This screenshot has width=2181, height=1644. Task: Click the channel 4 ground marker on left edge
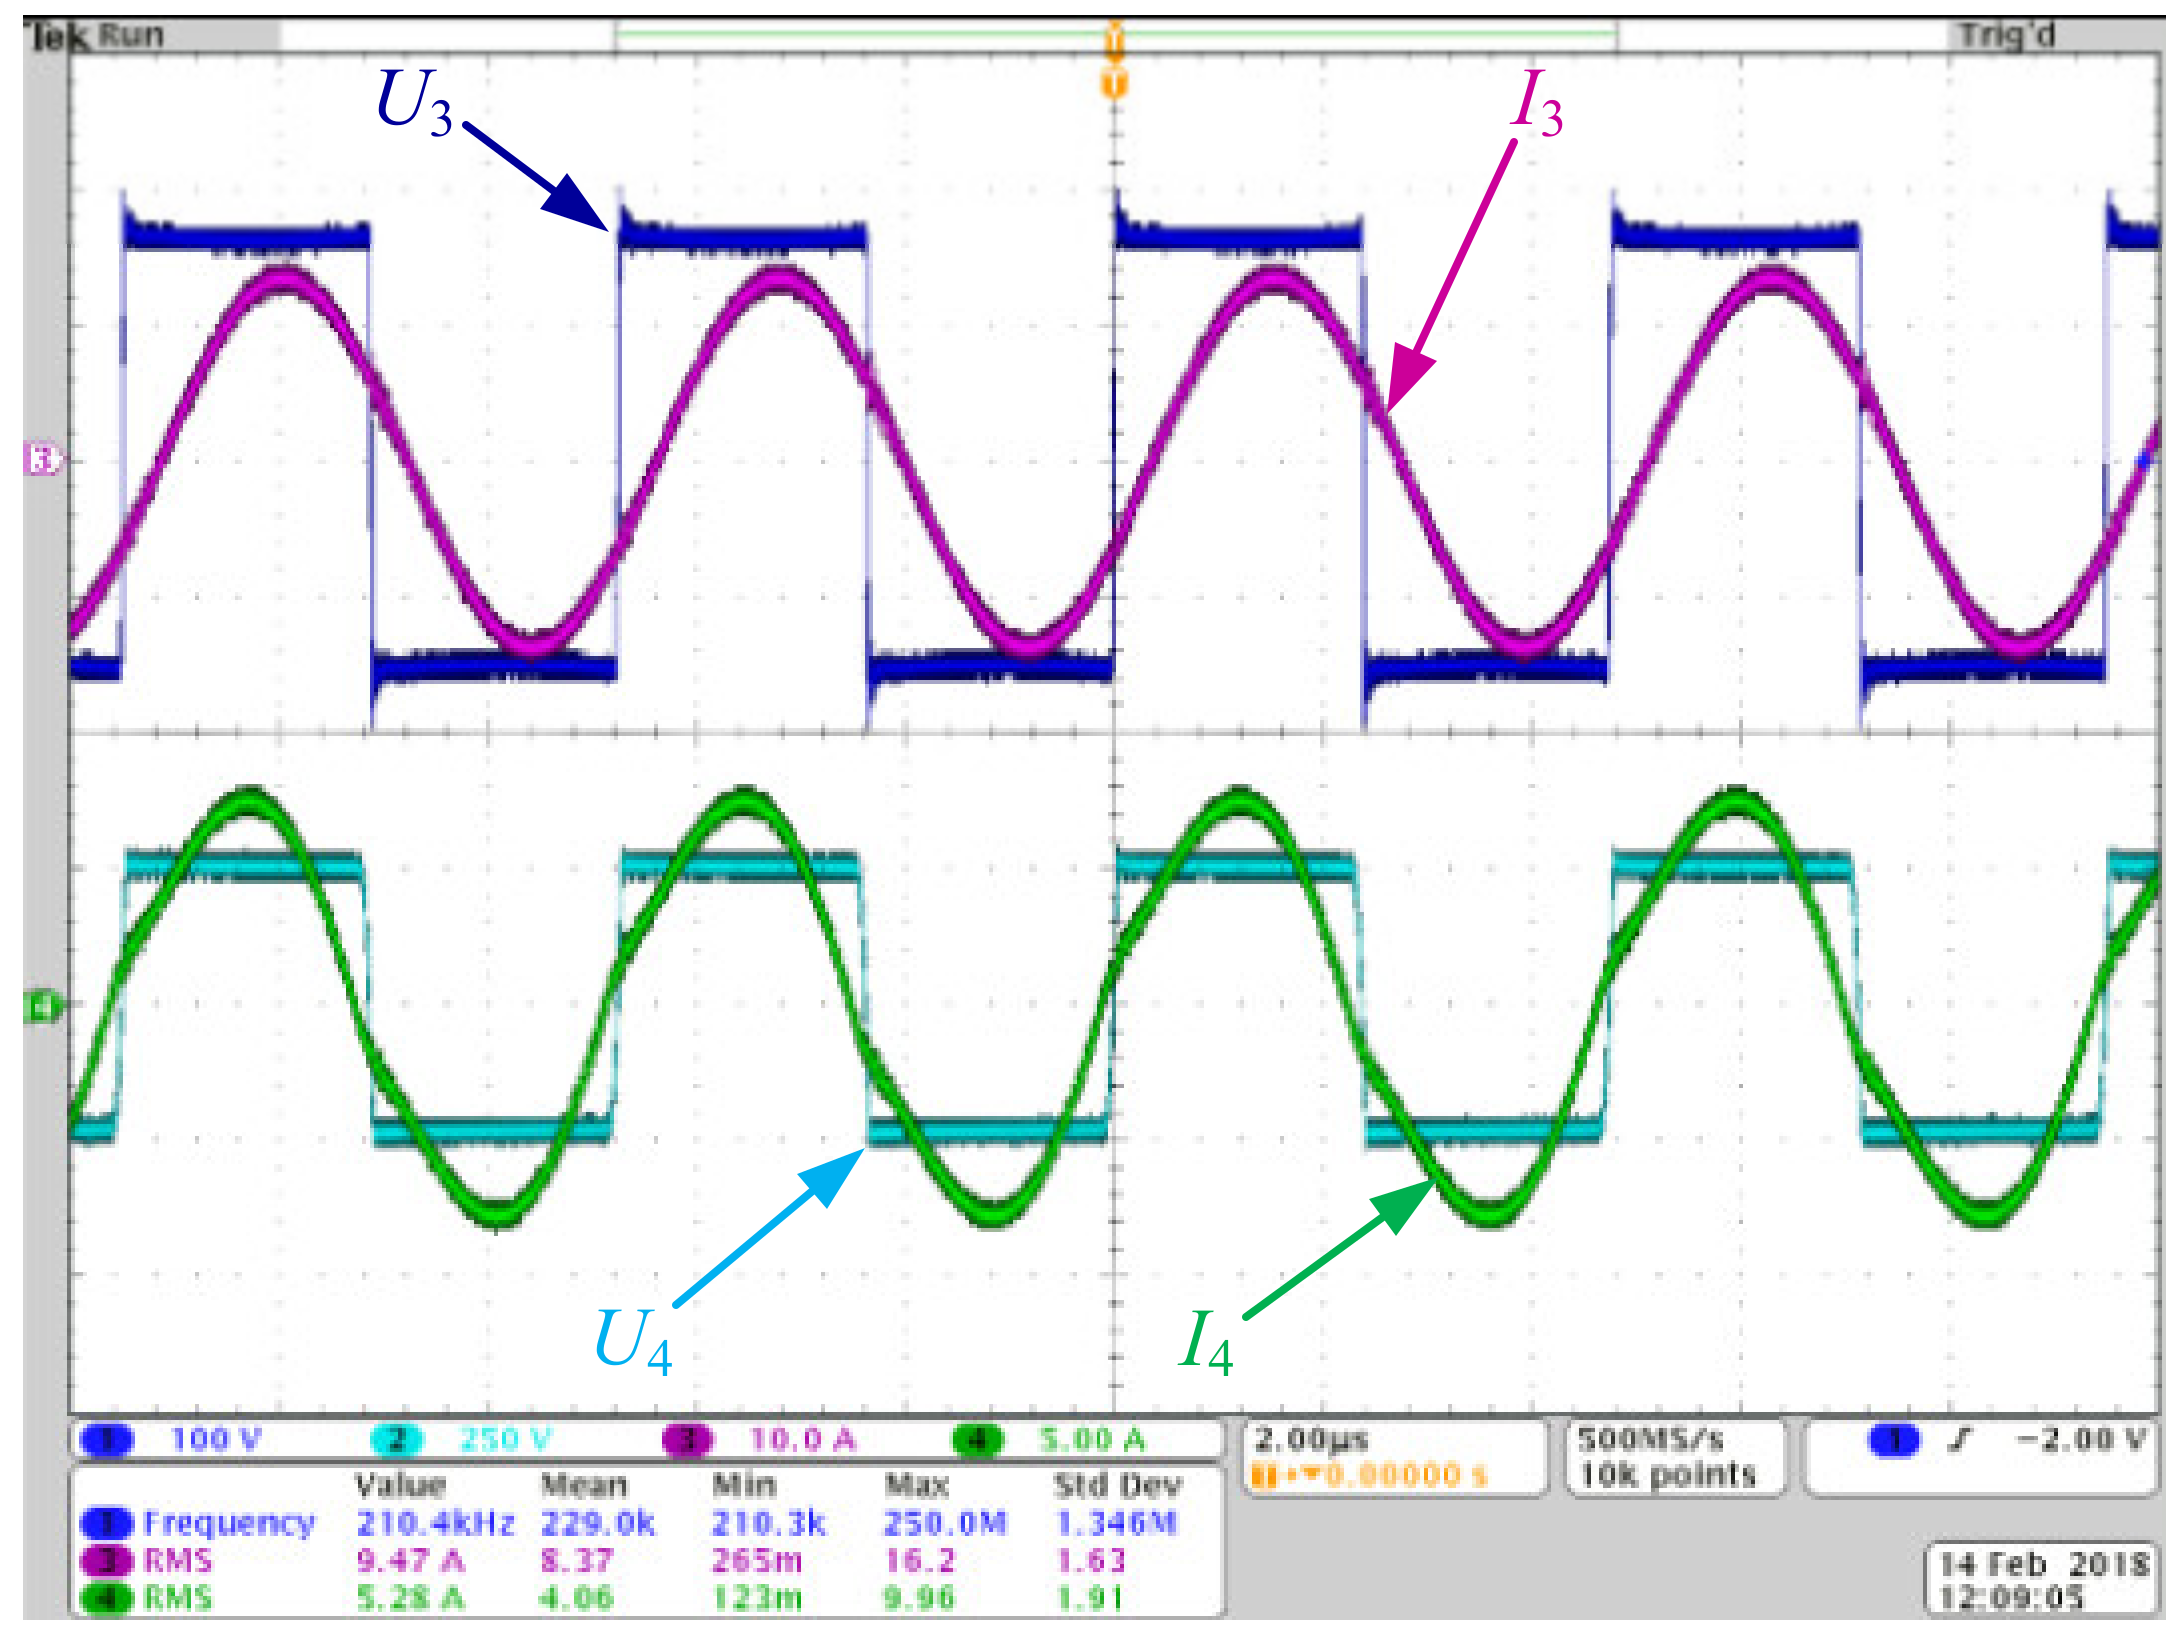pyautogui.click(x=43, y=1007)
